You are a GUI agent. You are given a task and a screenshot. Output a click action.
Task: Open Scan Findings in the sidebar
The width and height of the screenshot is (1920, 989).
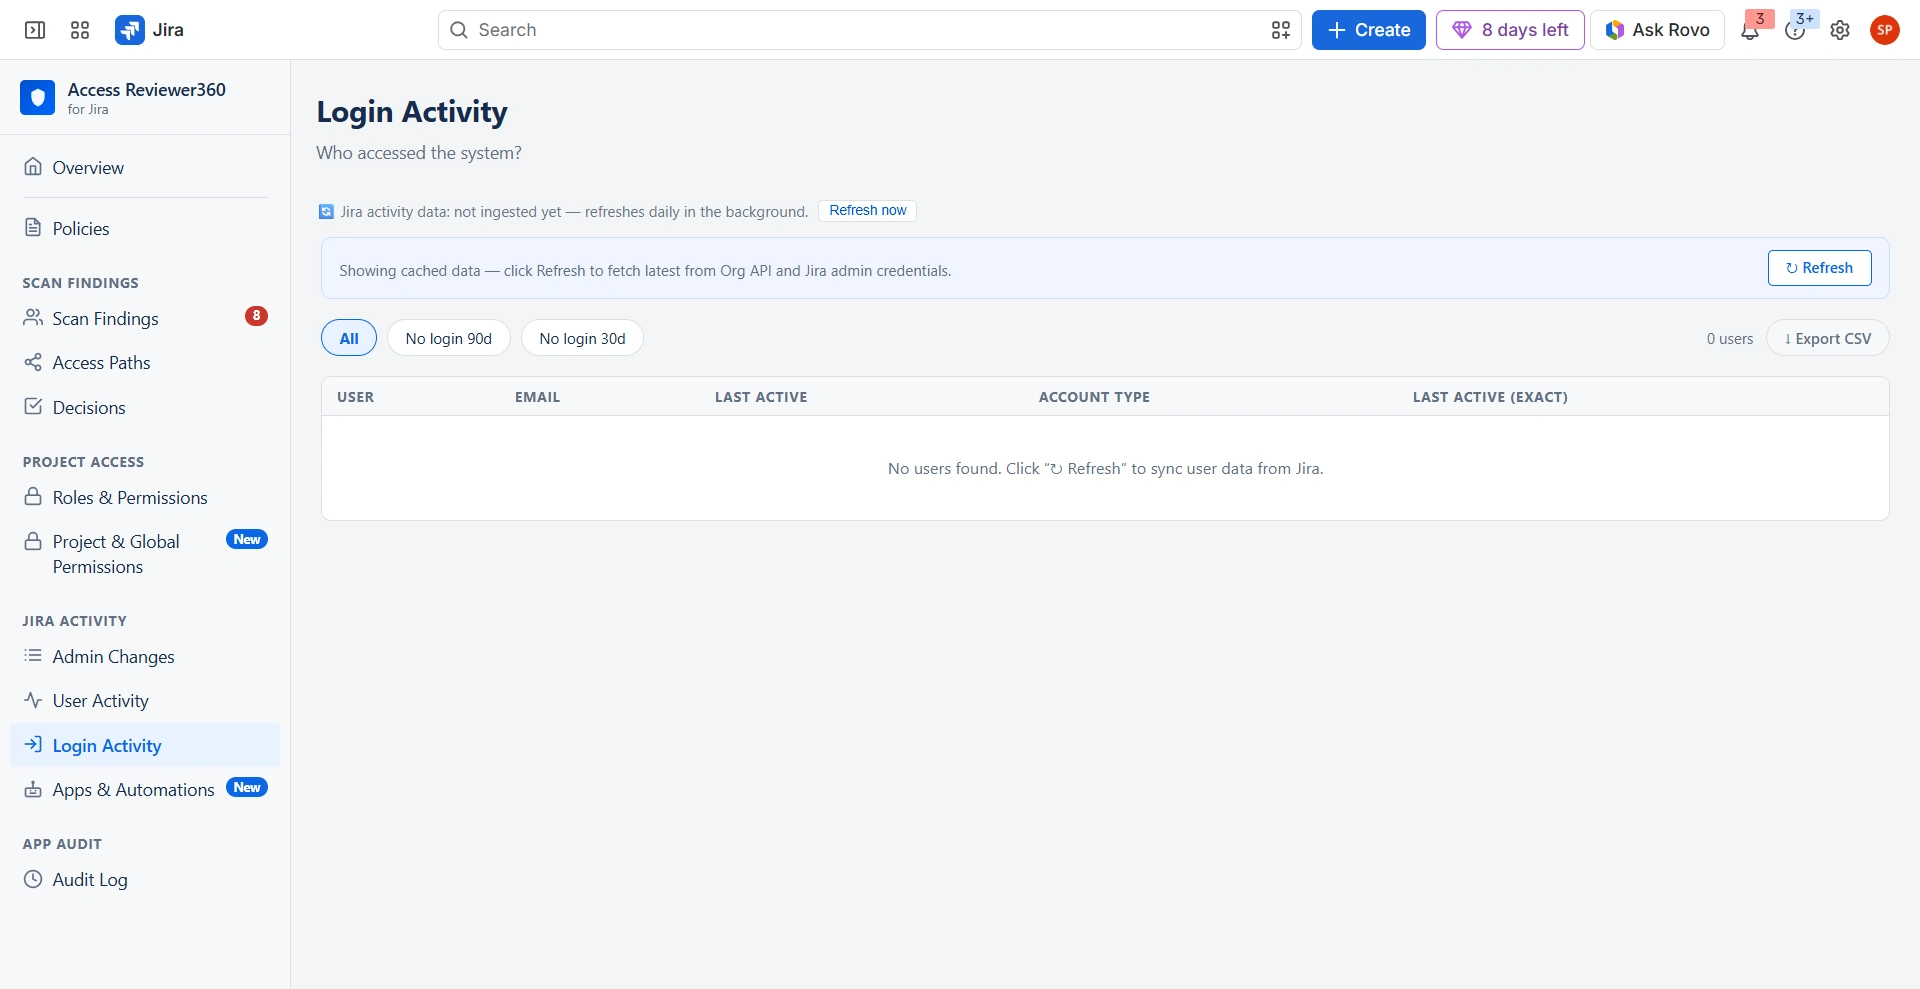click(x=145, y=318)
